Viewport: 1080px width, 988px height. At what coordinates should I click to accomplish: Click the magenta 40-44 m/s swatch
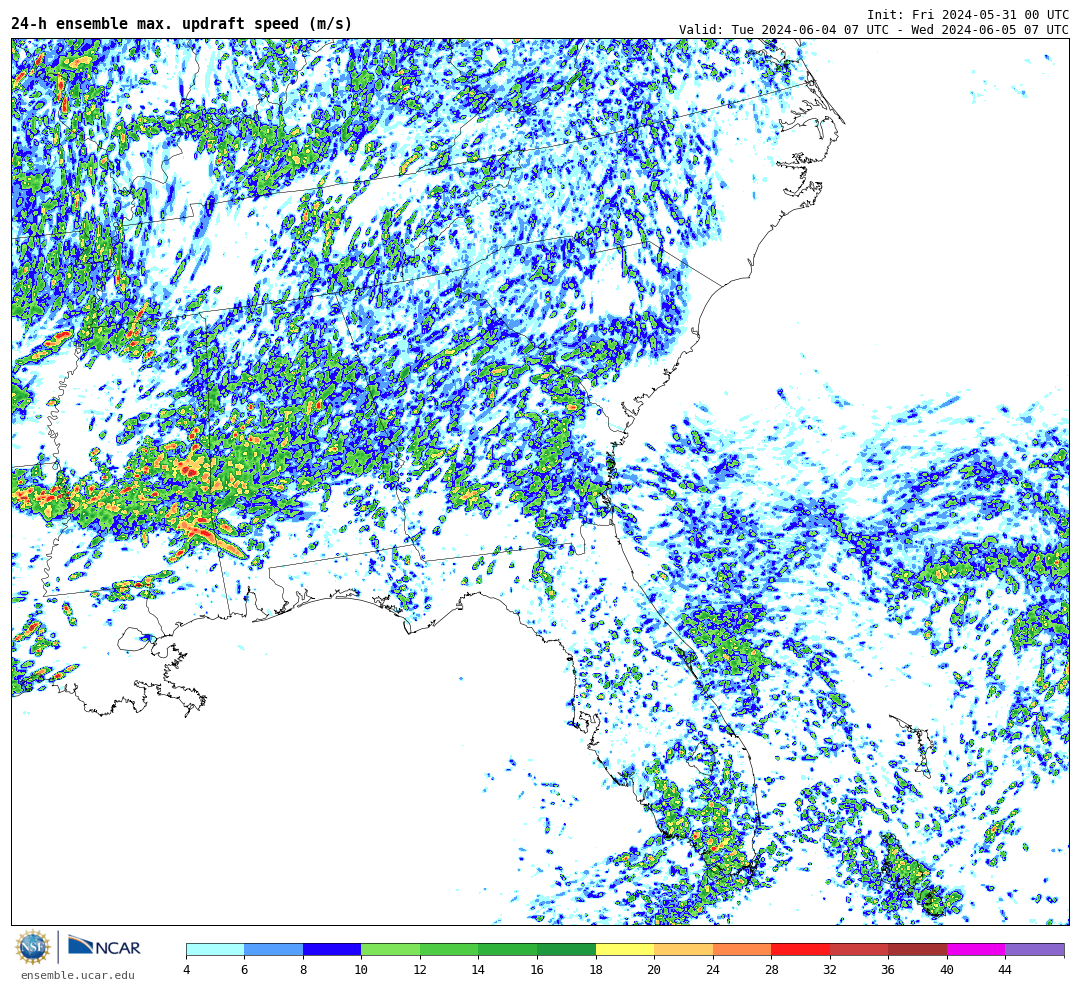point(976,949)
